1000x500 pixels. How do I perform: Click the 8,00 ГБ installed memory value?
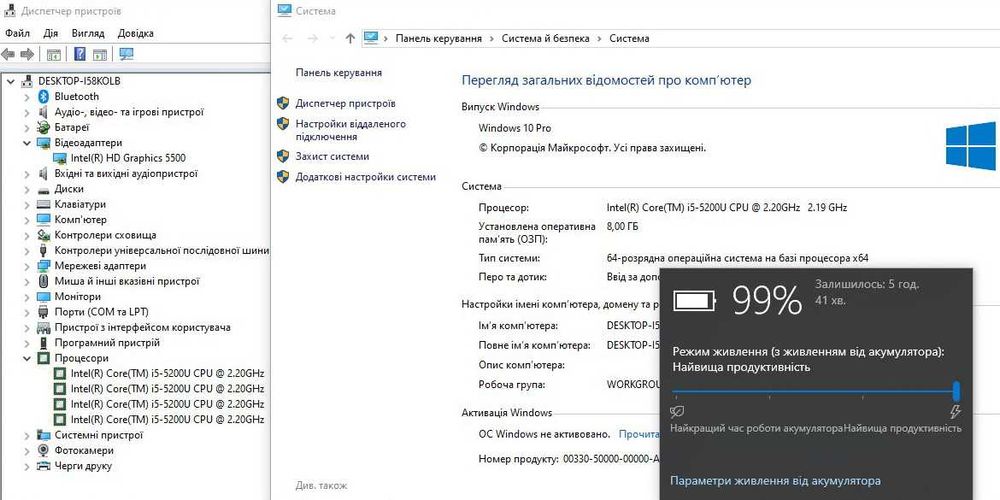pyautogui.click(x=623, y=226)
